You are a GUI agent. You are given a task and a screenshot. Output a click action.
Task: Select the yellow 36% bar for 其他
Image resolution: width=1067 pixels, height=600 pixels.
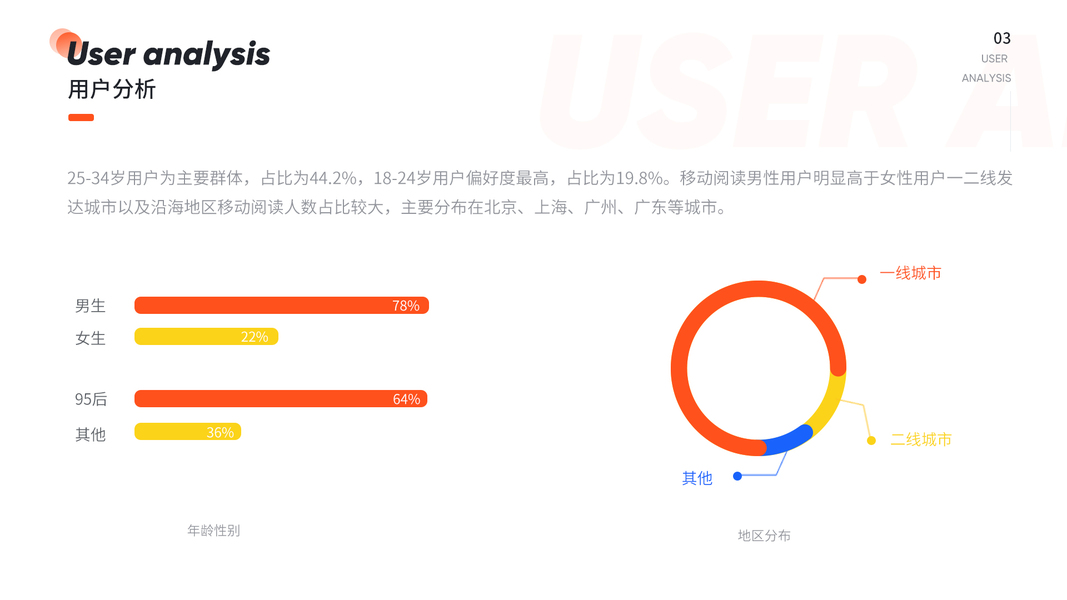click(x=188, y=432)
